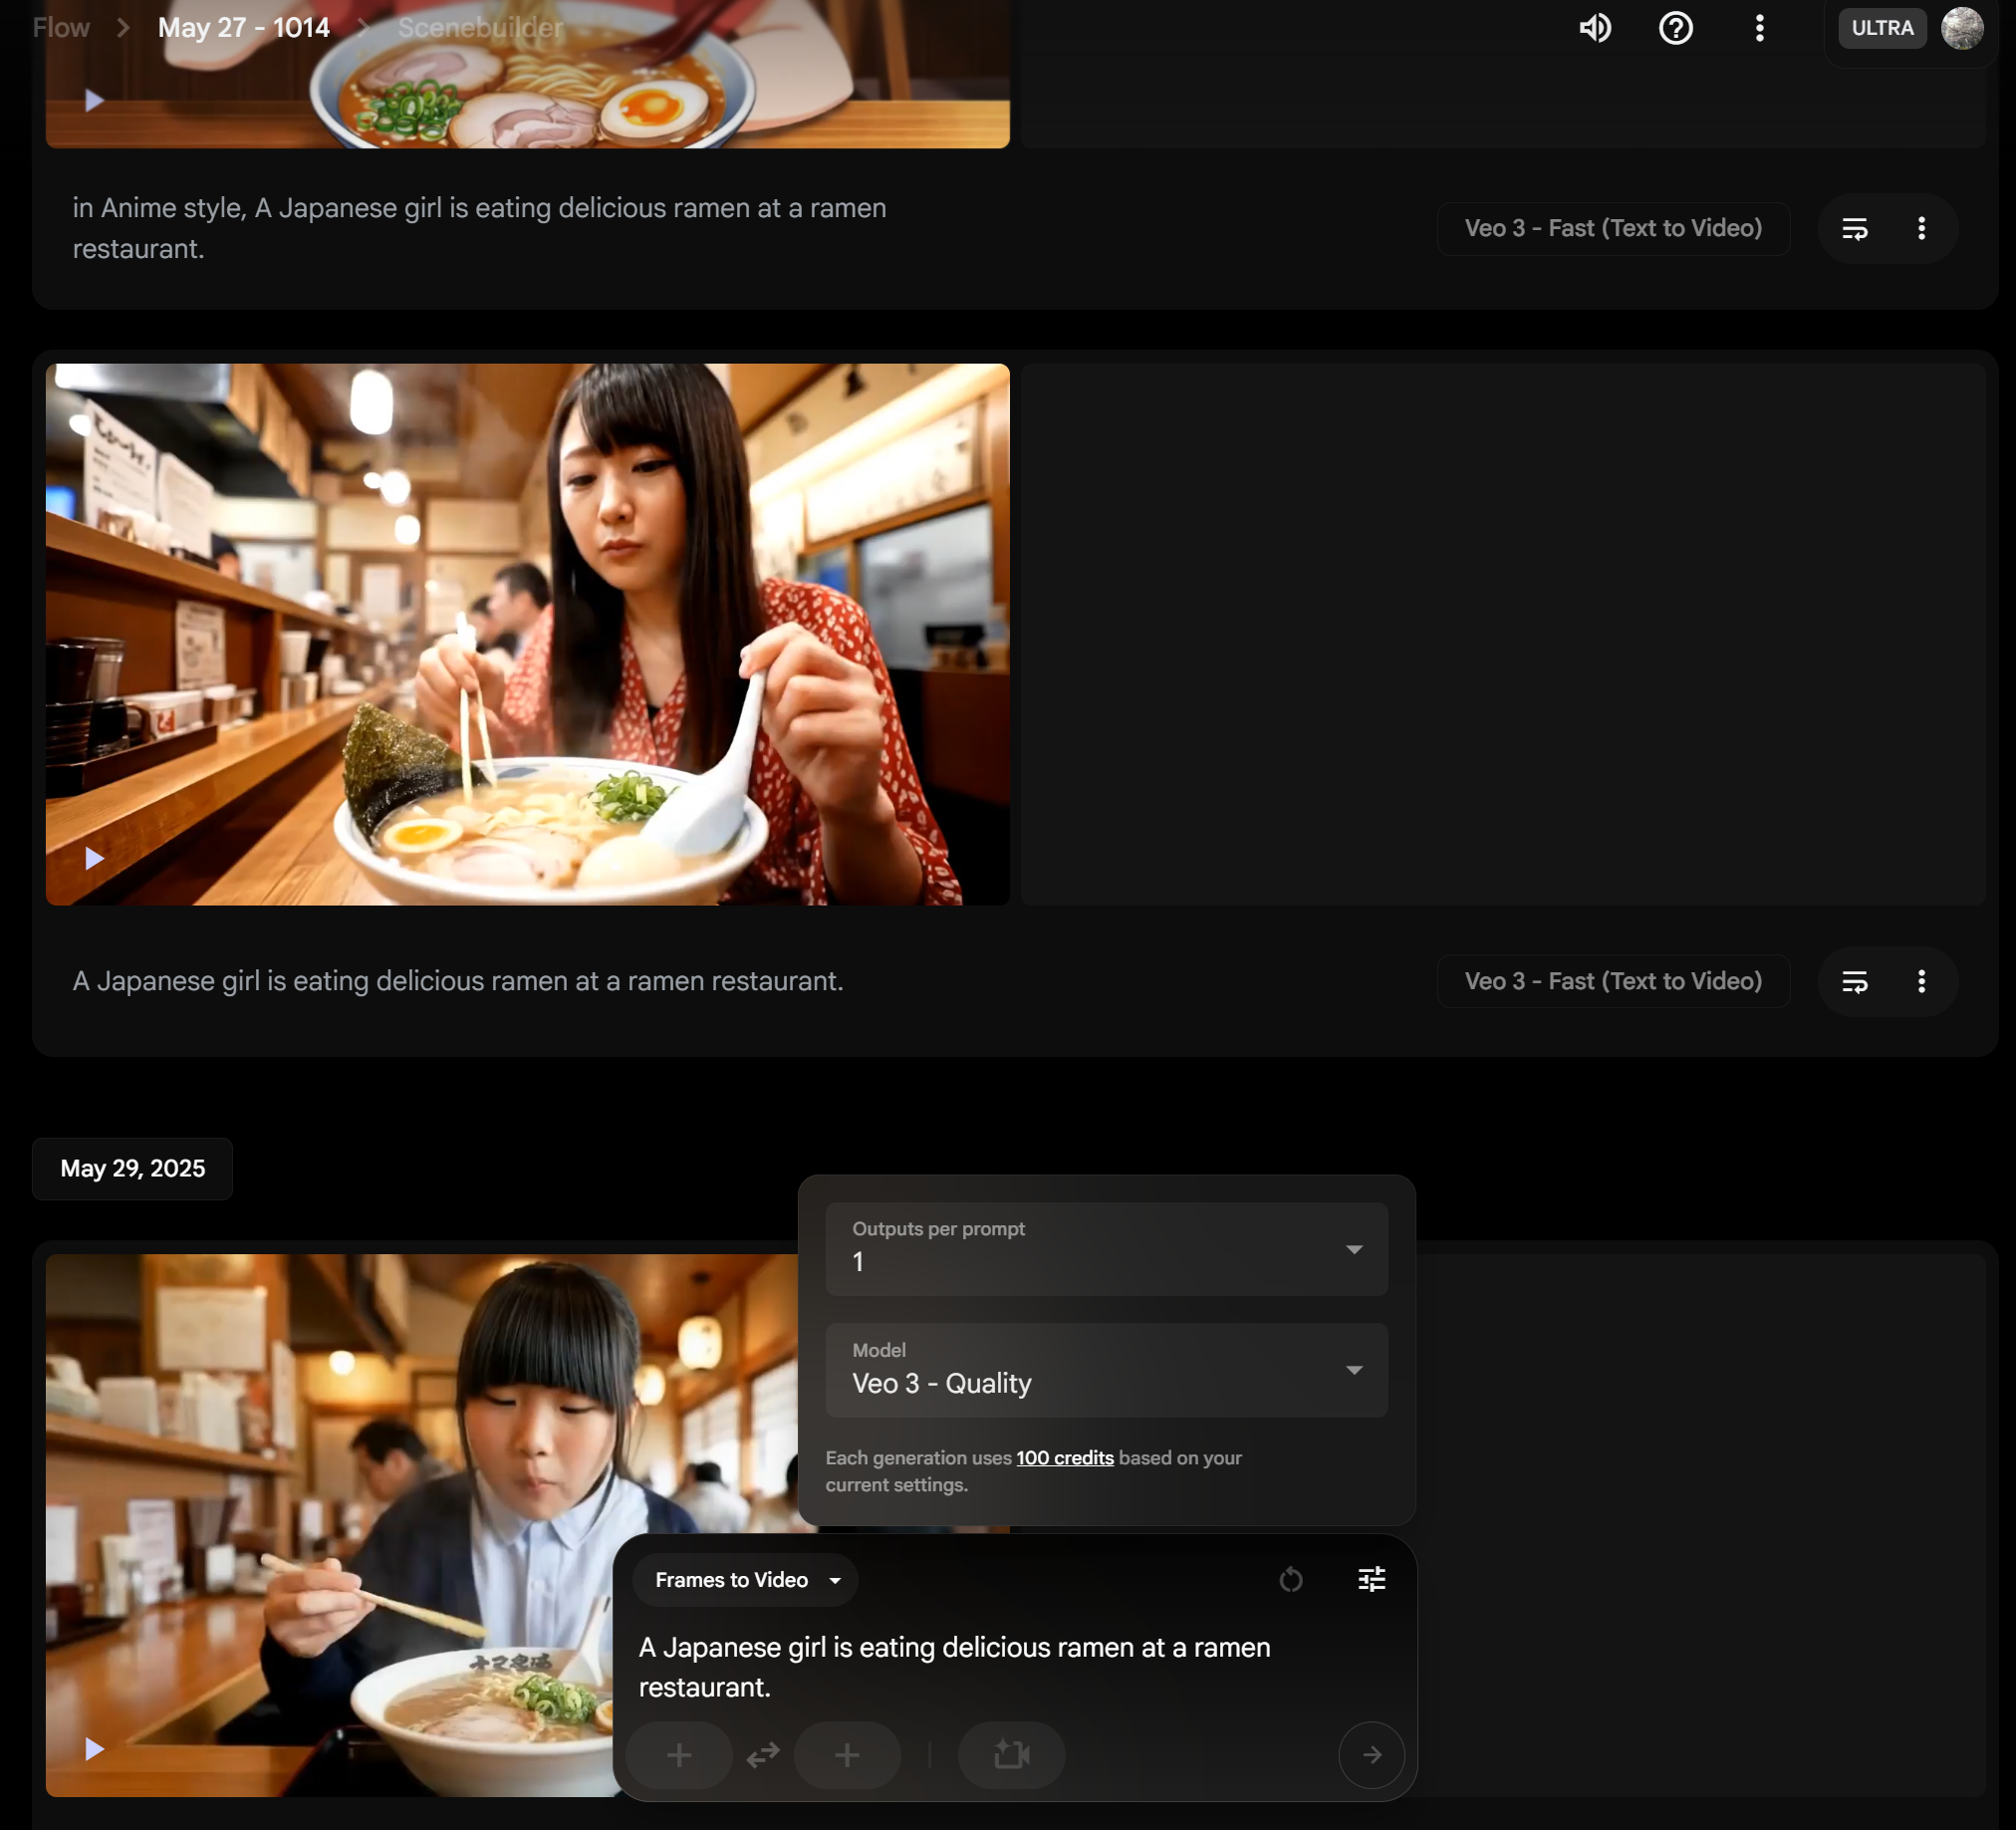Go to Flow breadcrumb
Image resolution: width=2016 pixels, height=1830 pixels.
point(61,28)
